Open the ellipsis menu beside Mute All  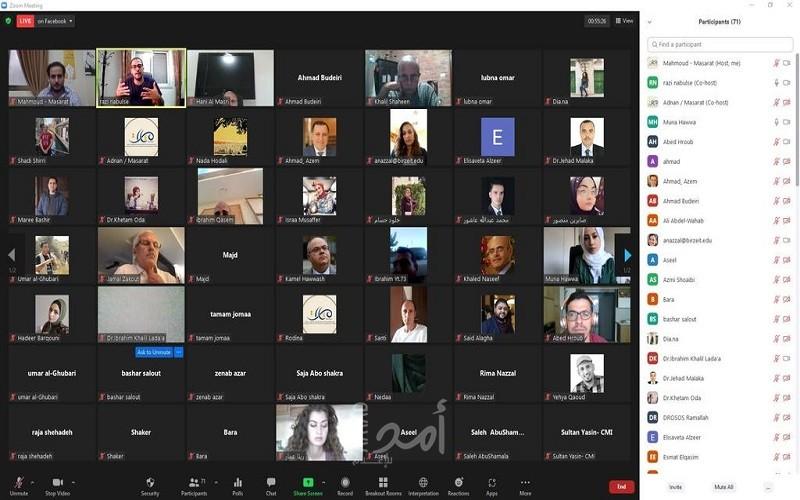[x=767, y=487]
